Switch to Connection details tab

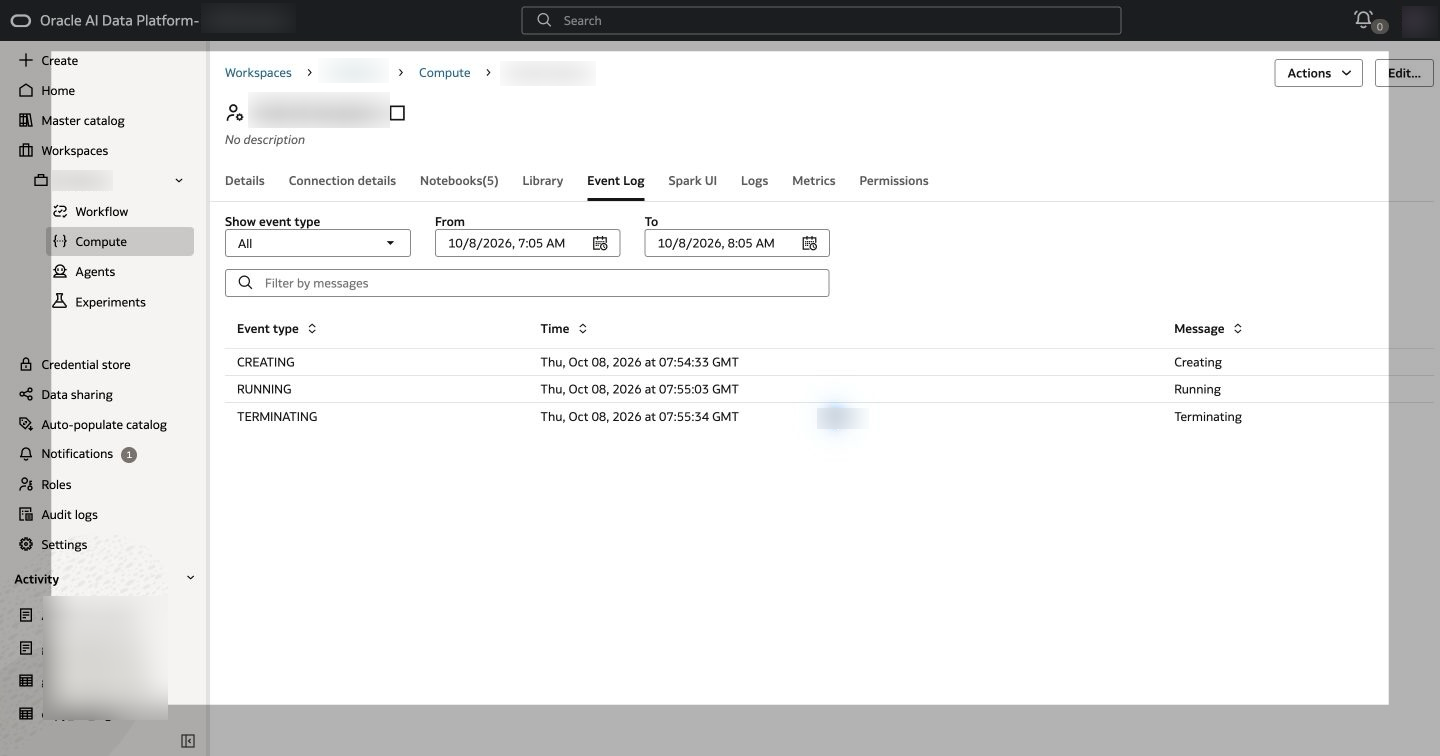342,181
